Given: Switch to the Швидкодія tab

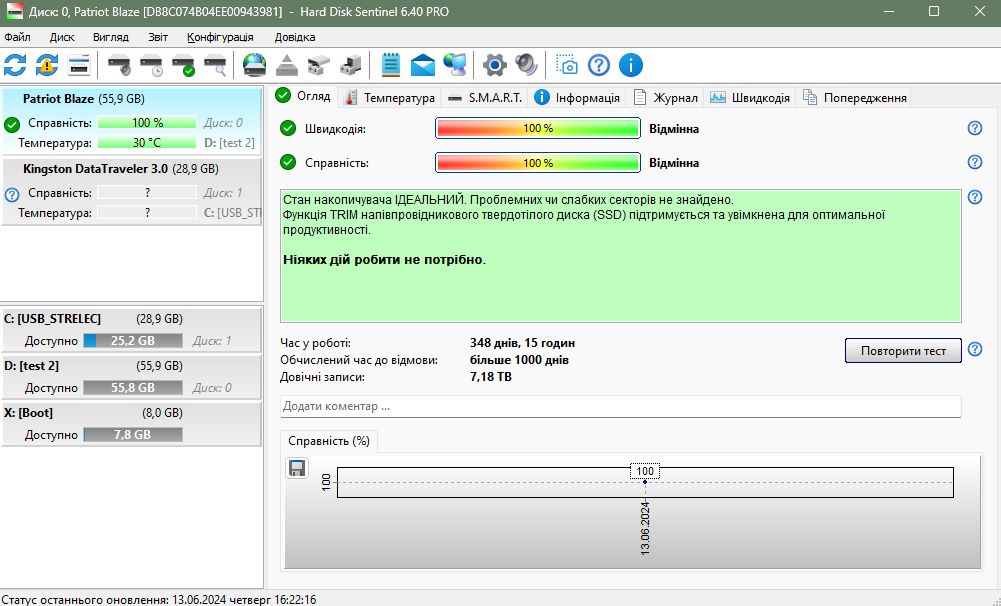Looking at the screenshot, I should 750,98.
